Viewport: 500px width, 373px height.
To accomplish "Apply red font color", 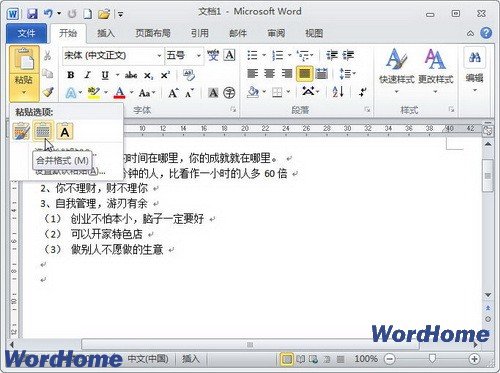I will tap(120, 93).
